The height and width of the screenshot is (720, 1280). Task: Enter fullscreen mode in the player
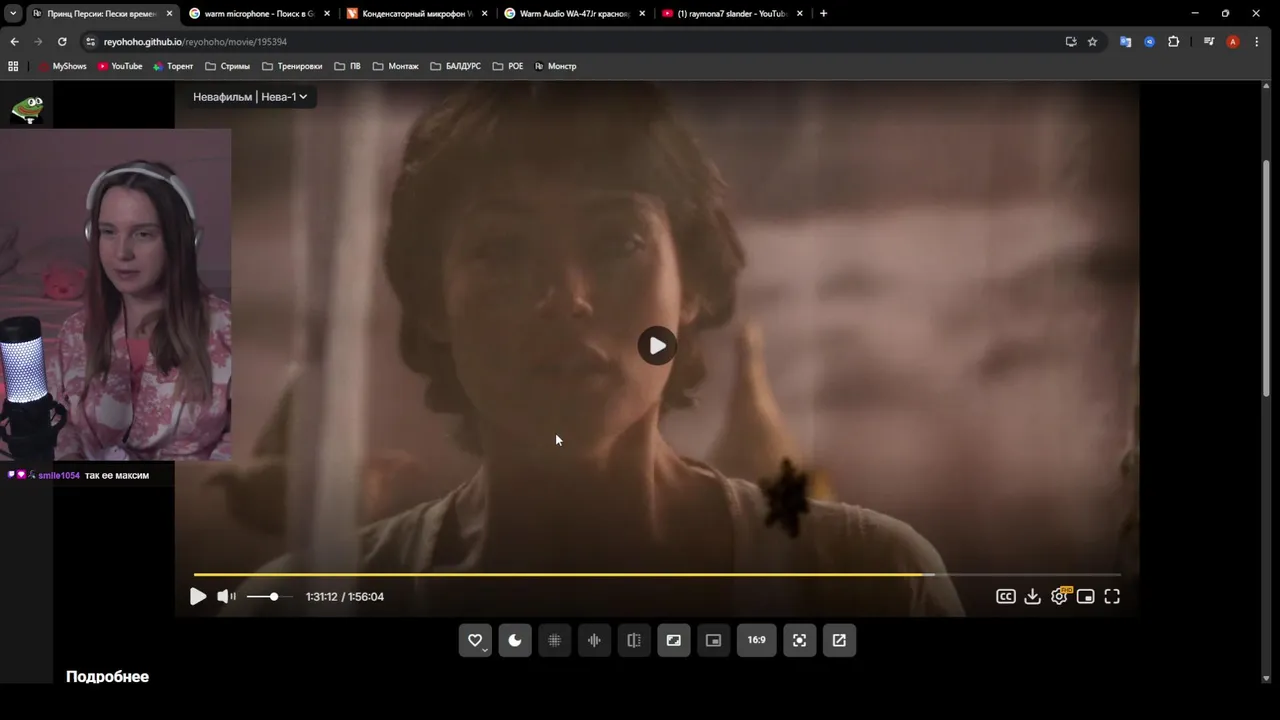1112,597
